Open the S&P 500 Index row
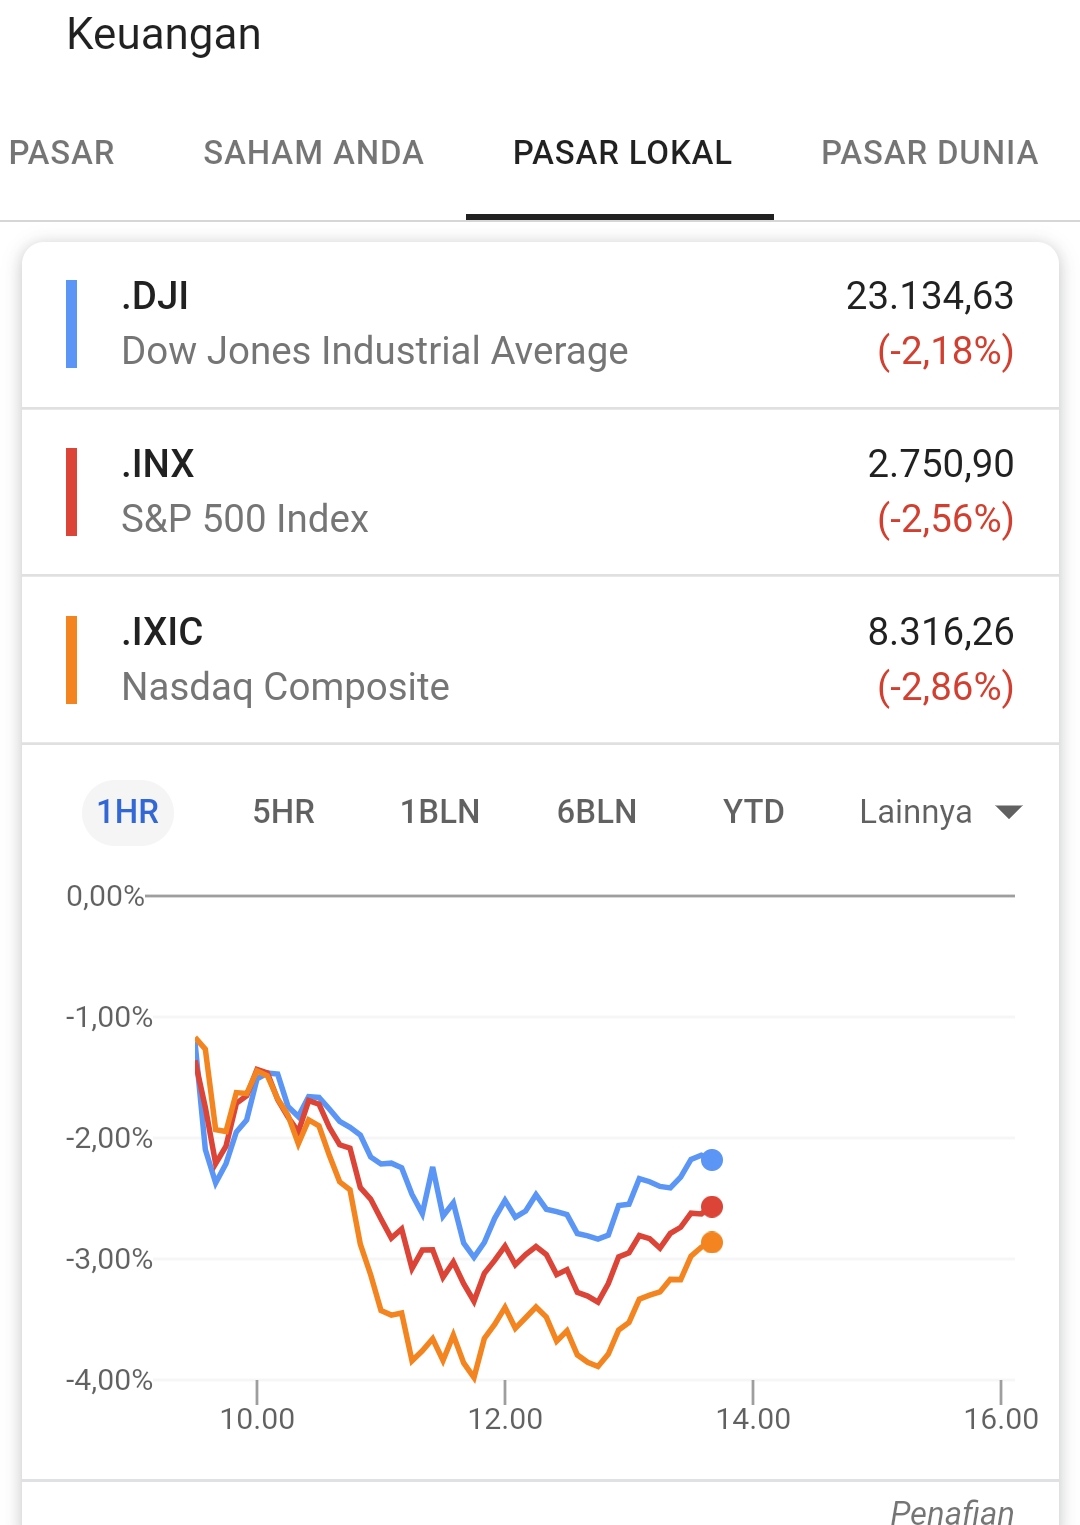This screenshot has width=1080, height=1525. click(540, 492)
